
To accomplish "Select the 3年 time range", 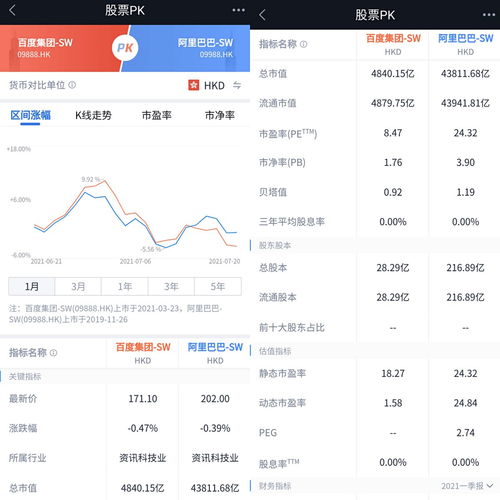I will [x=171, y=286].
